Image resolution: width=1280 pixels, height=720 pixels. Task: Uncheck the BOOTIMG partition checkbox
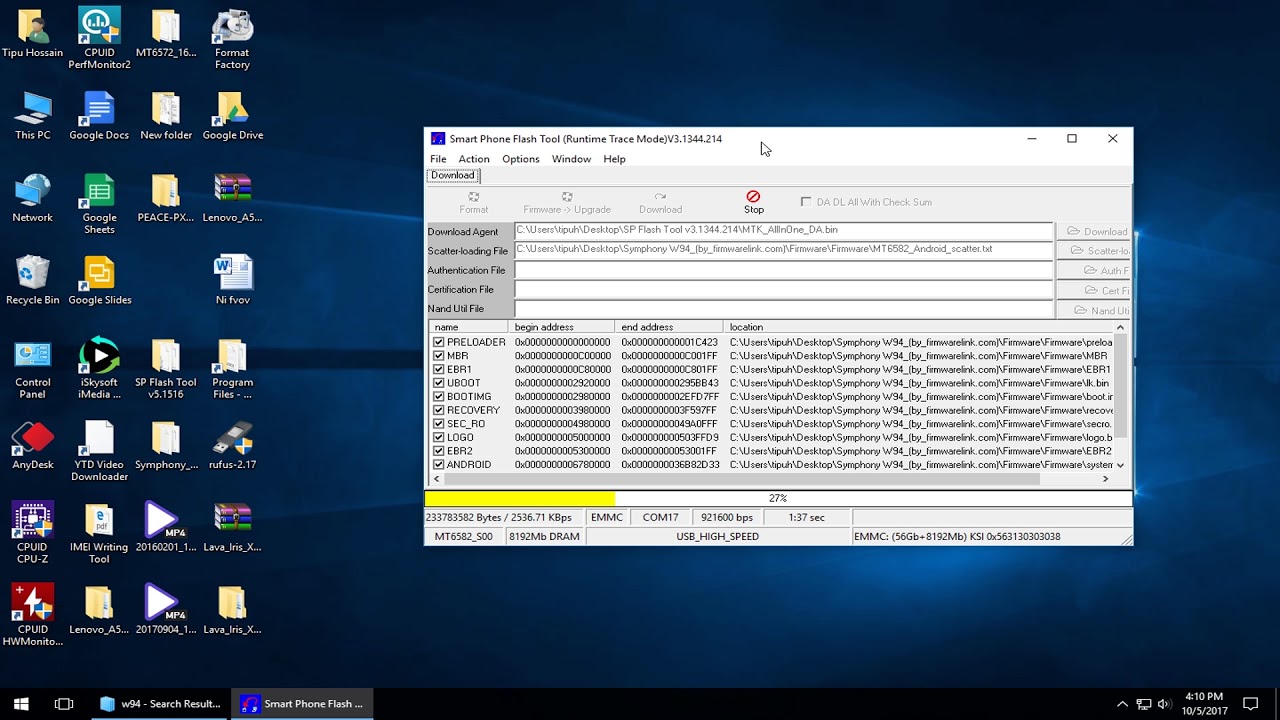coord(438,397)
